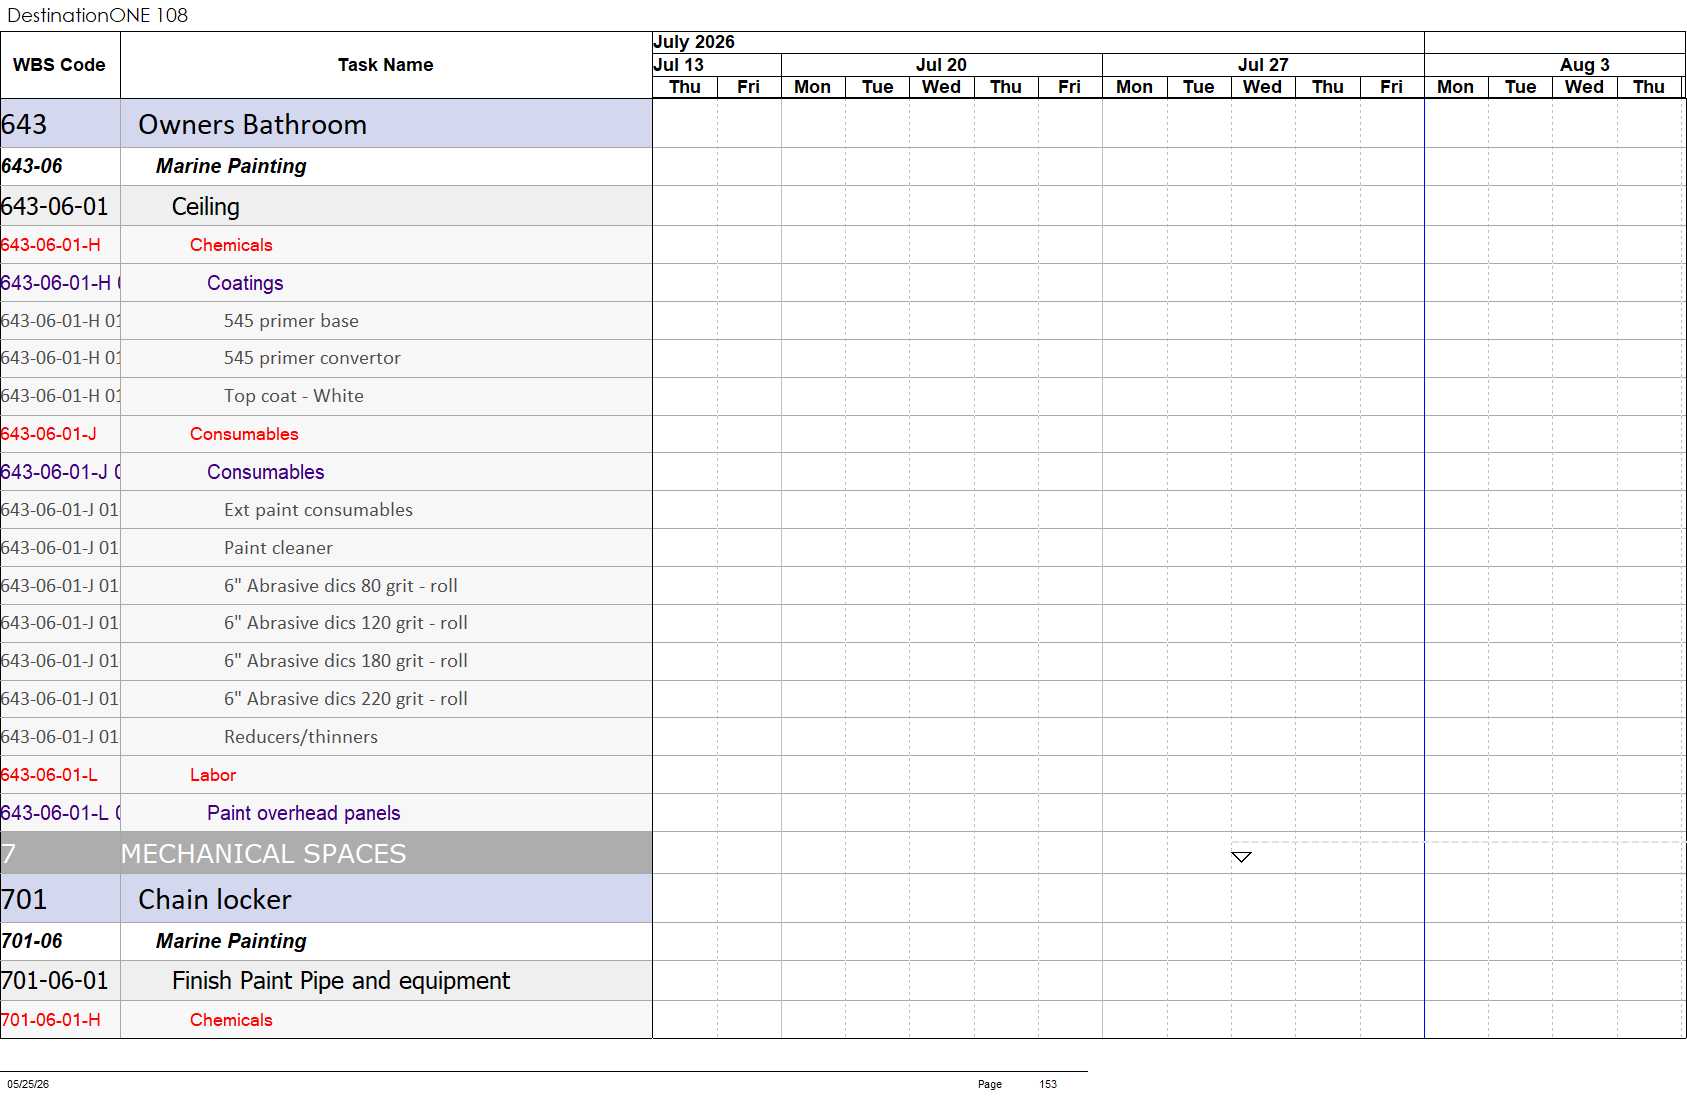Screen dimensions: 1687x1097
Task: Click Marine Painting under Chain locker
Action: click(231, 941)
